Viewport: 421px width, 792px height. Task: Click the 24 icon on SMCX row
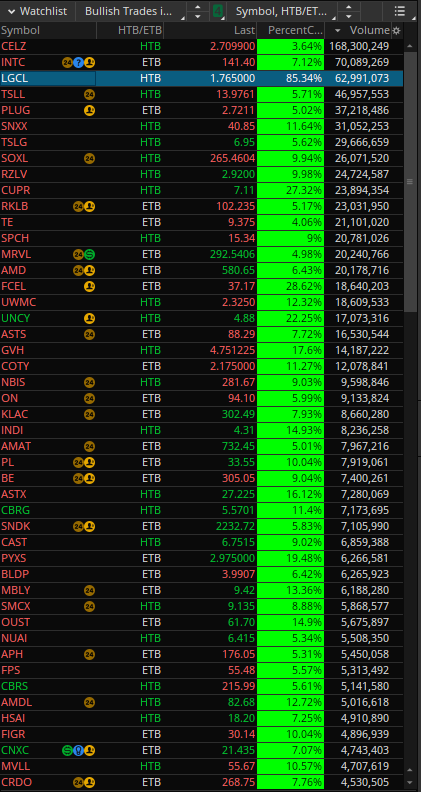tap(89, 606)
